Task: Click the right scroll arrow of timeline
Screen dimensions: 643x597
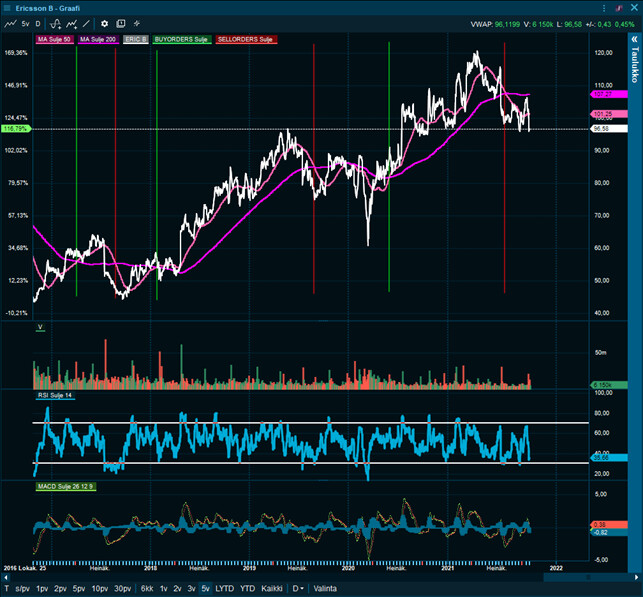Action: (x=637, y=577)
